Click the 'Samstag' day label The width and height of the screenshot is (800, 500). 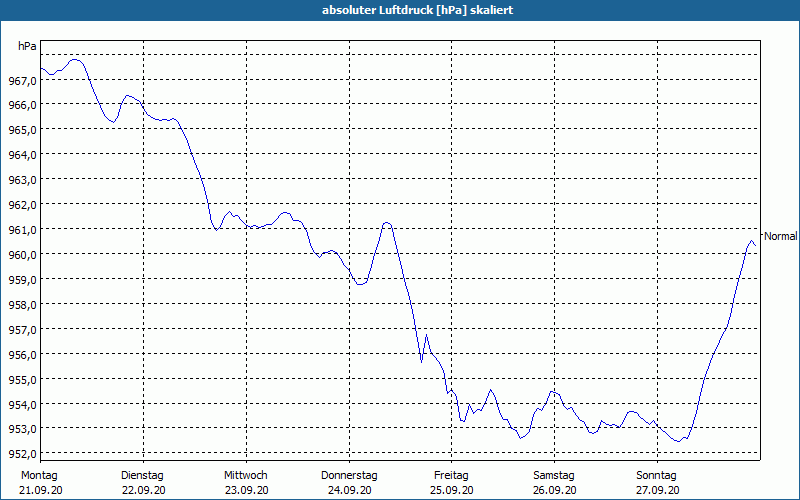coord(554,476)
